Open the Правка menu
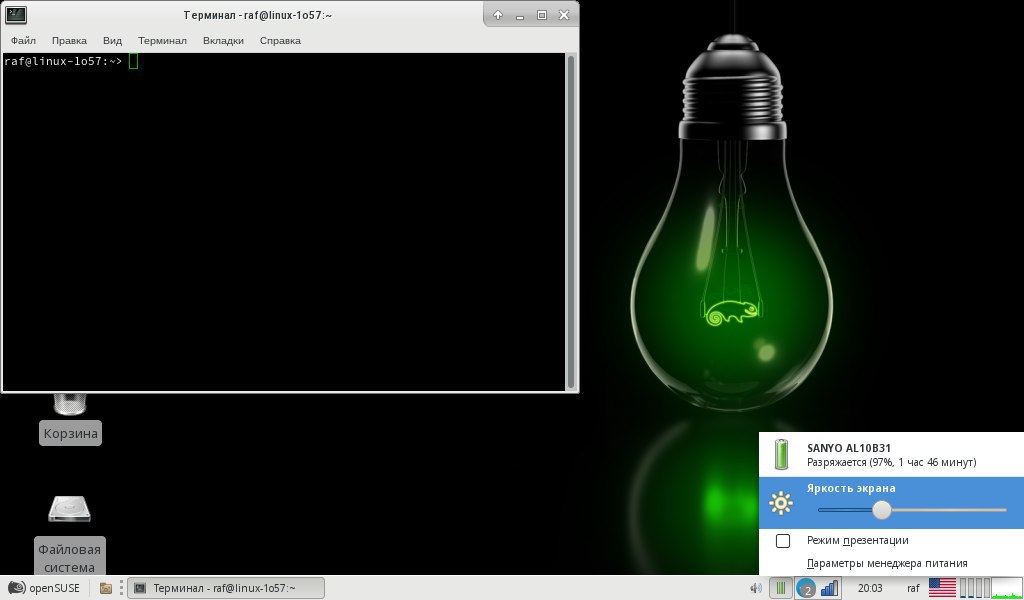The width and height of the screenshot is (1024, 600). tap(69, 40)
